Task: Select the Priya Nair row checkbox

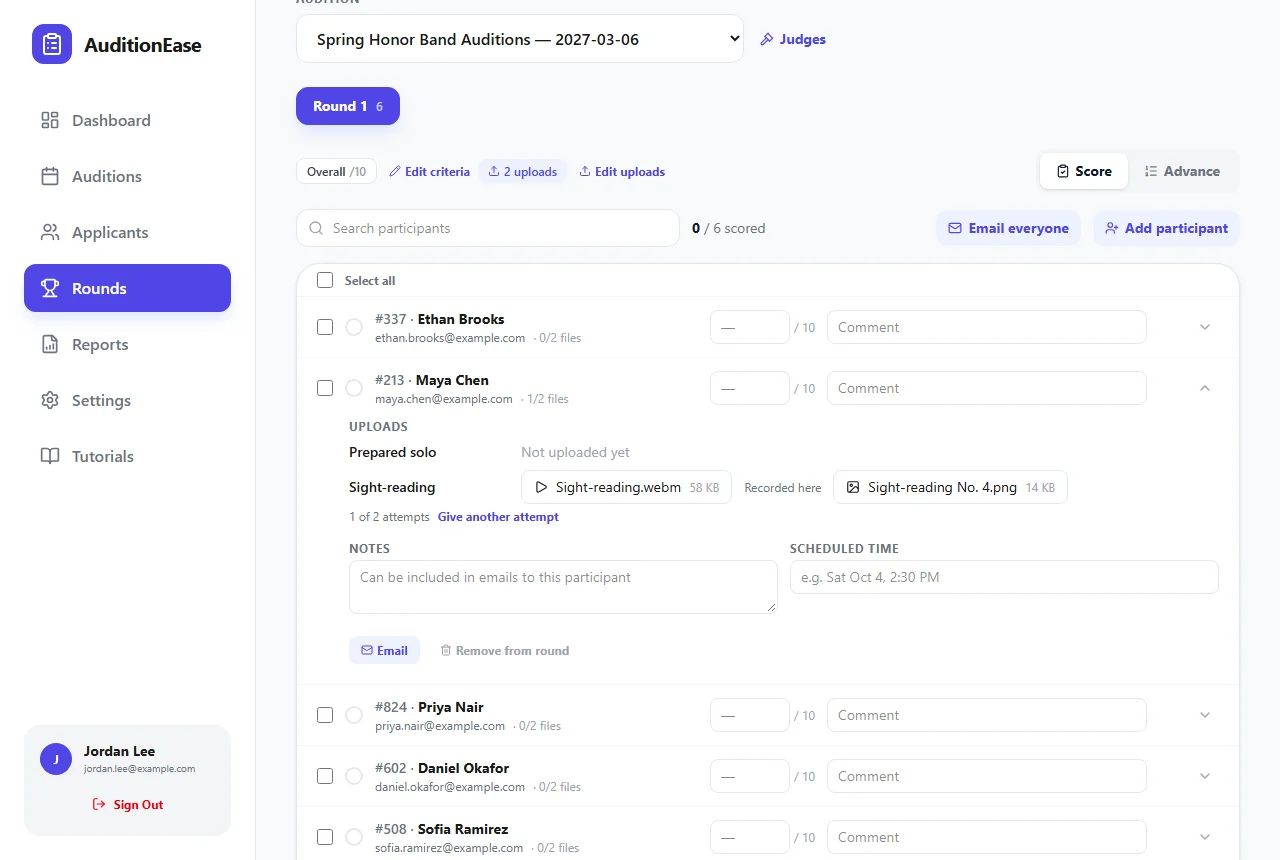Action: click(x=325, y=715)
